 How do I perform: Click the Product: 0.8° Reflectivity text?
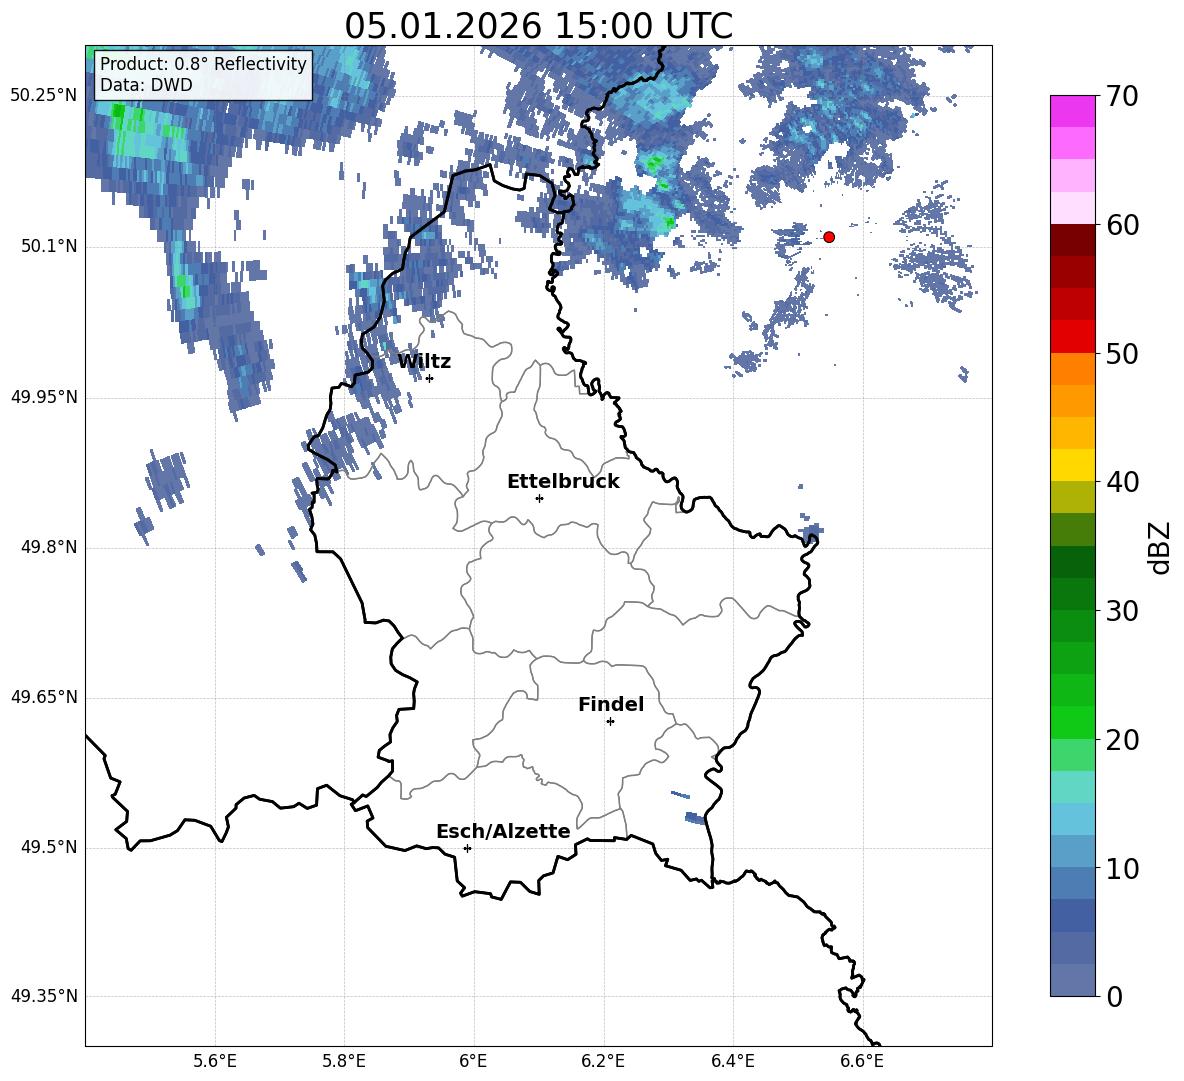coord(203,63)
